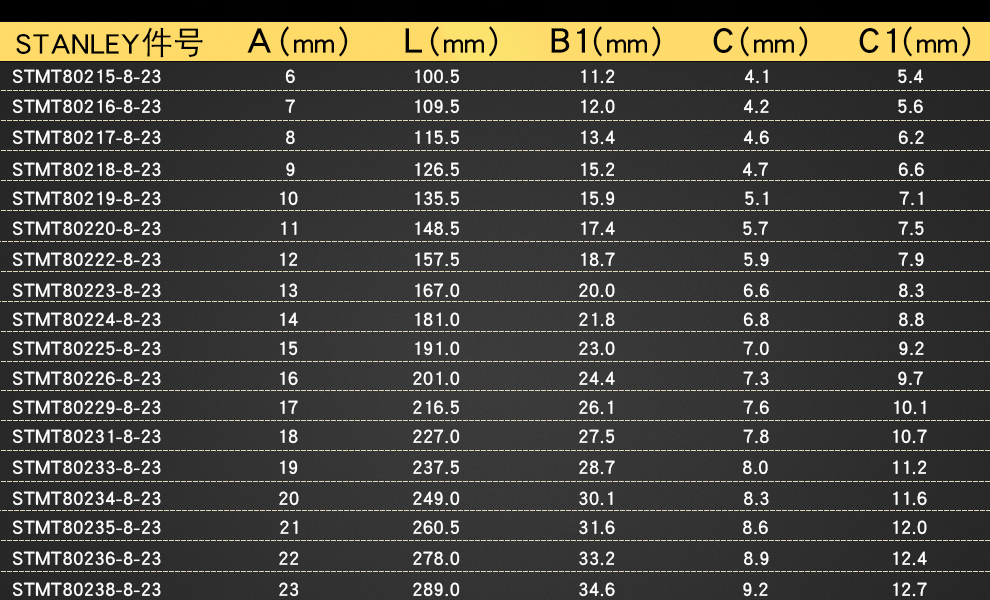Select part number STMT80220-8-23
This screenshot has height=600, width=990.
[x=86, y=228]
